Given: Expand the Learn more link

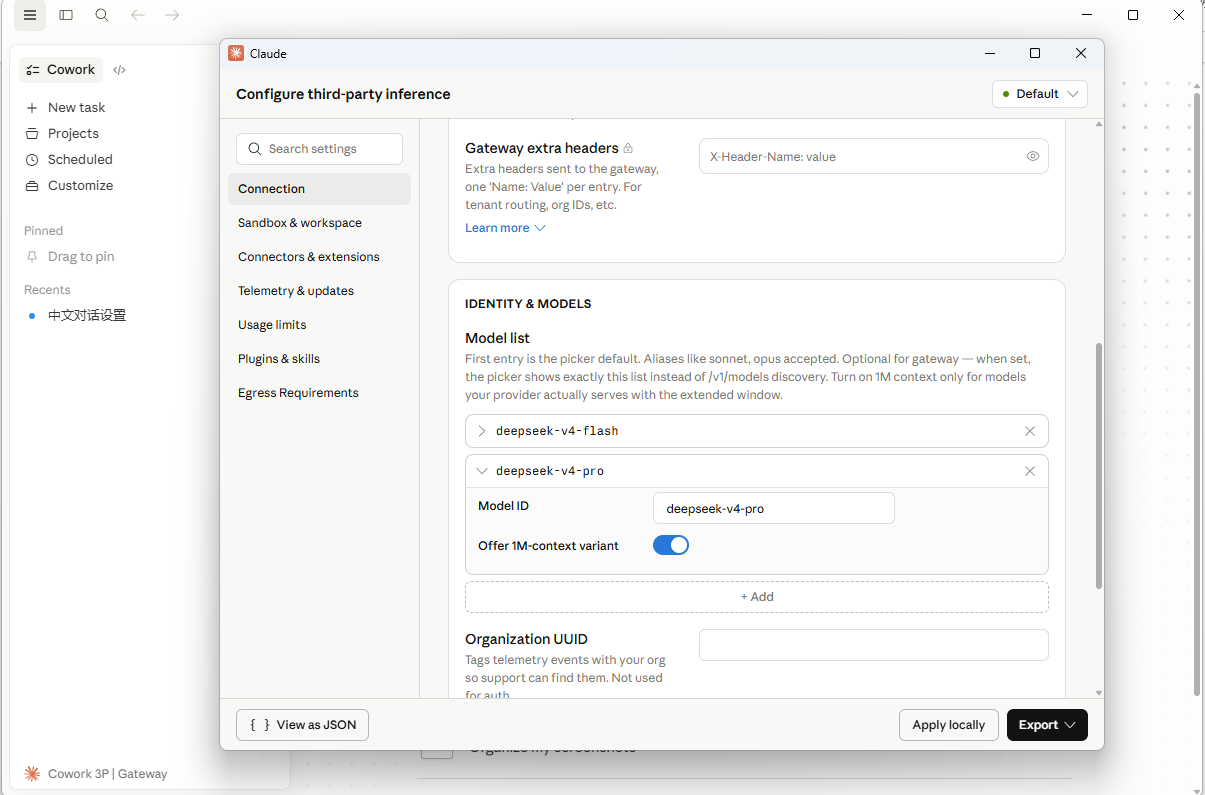Looking at the screenshot, I should click(x=505, y=228).
